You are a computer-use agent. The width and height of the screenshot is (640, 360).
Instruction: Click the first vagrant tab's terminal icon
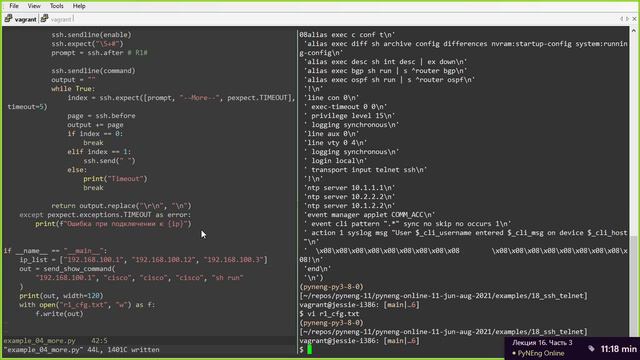click(8, 18)
